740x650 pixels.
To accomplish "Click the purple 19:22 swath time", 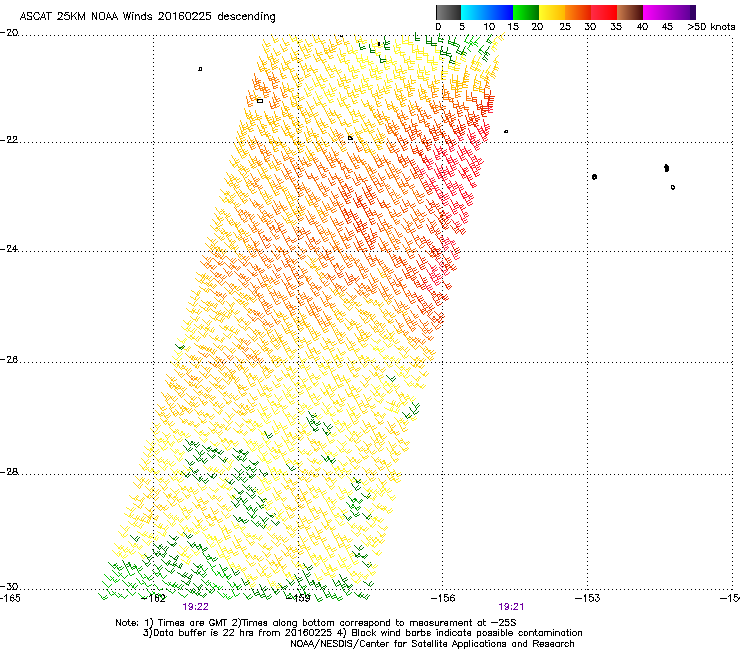I will point(195,607).
